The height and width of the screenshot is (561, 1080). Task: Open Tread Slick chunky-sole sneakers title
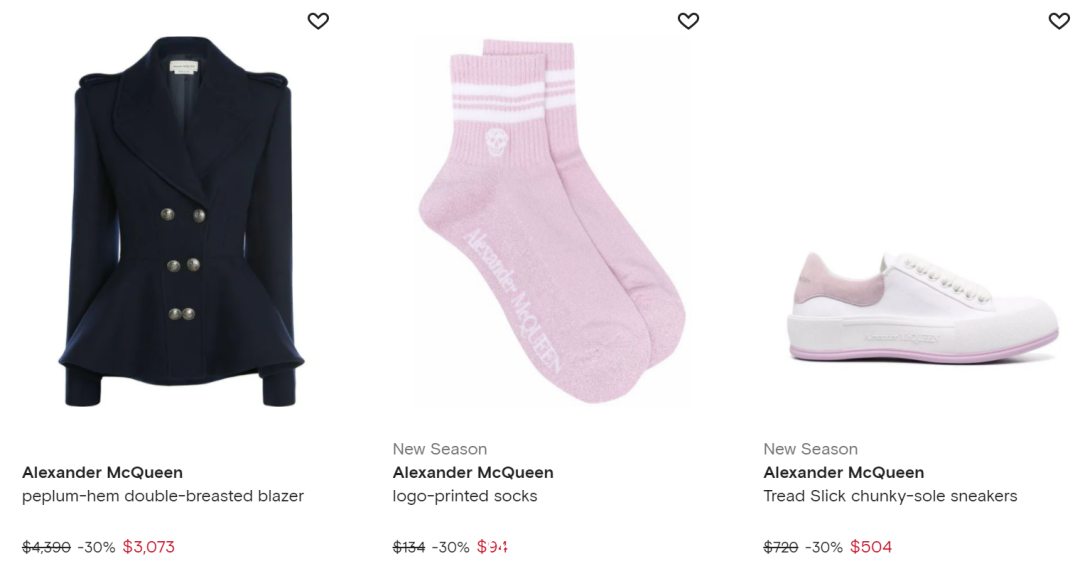coord(890,496)
